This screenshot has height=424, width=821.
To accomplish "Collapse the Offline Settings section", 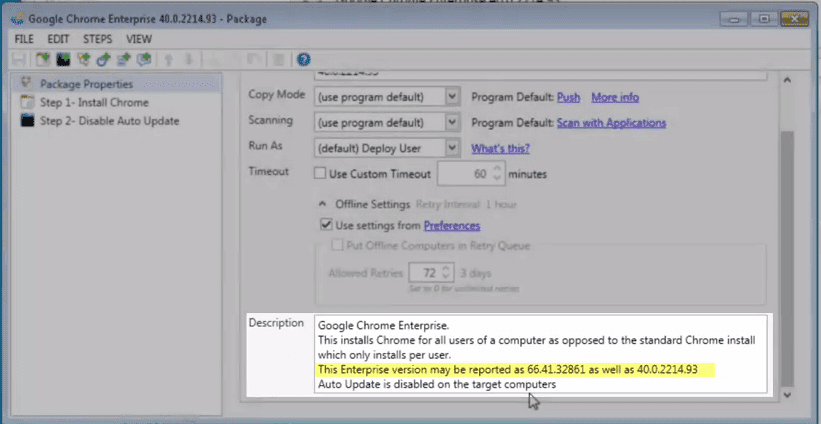I will tap(324, 204).
